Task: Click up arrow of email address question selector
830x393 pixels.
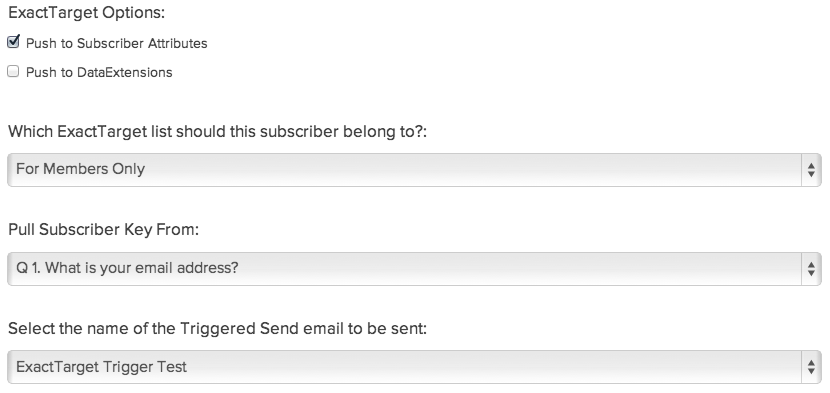Action: [x=811, y=265]
